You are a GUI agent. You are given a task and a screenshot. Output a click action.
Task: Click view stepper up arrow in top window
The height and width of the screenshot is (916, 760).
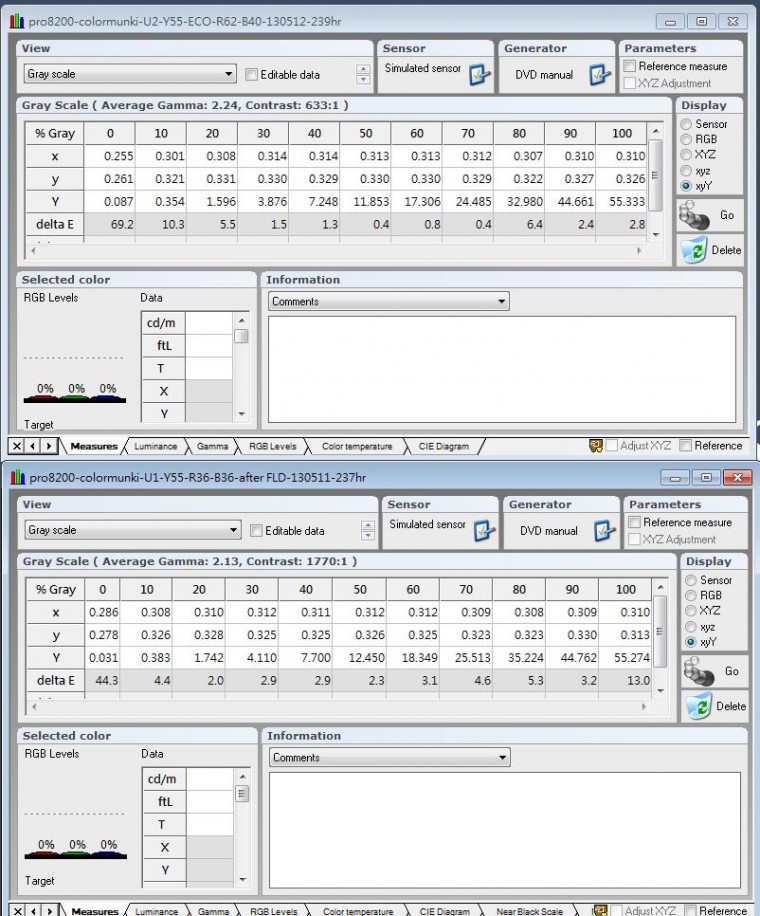(x=363, y=70)
